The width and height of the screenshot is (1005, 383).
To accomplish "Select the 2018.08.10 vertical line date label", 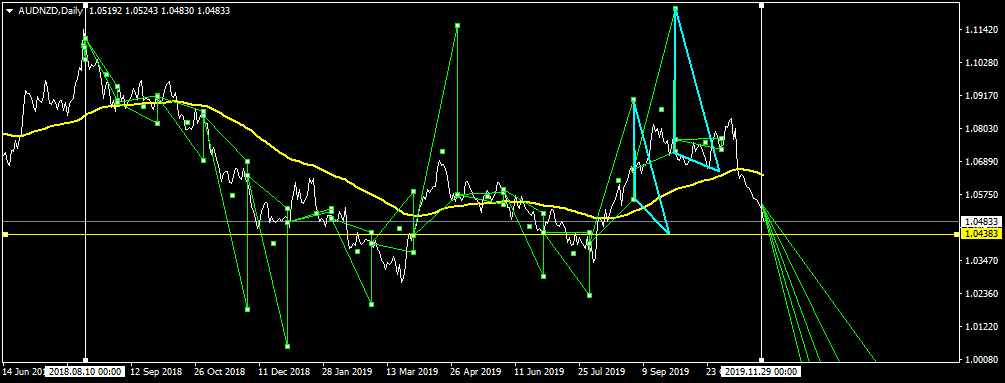I will pyautogui.click(x=85, y=371).
